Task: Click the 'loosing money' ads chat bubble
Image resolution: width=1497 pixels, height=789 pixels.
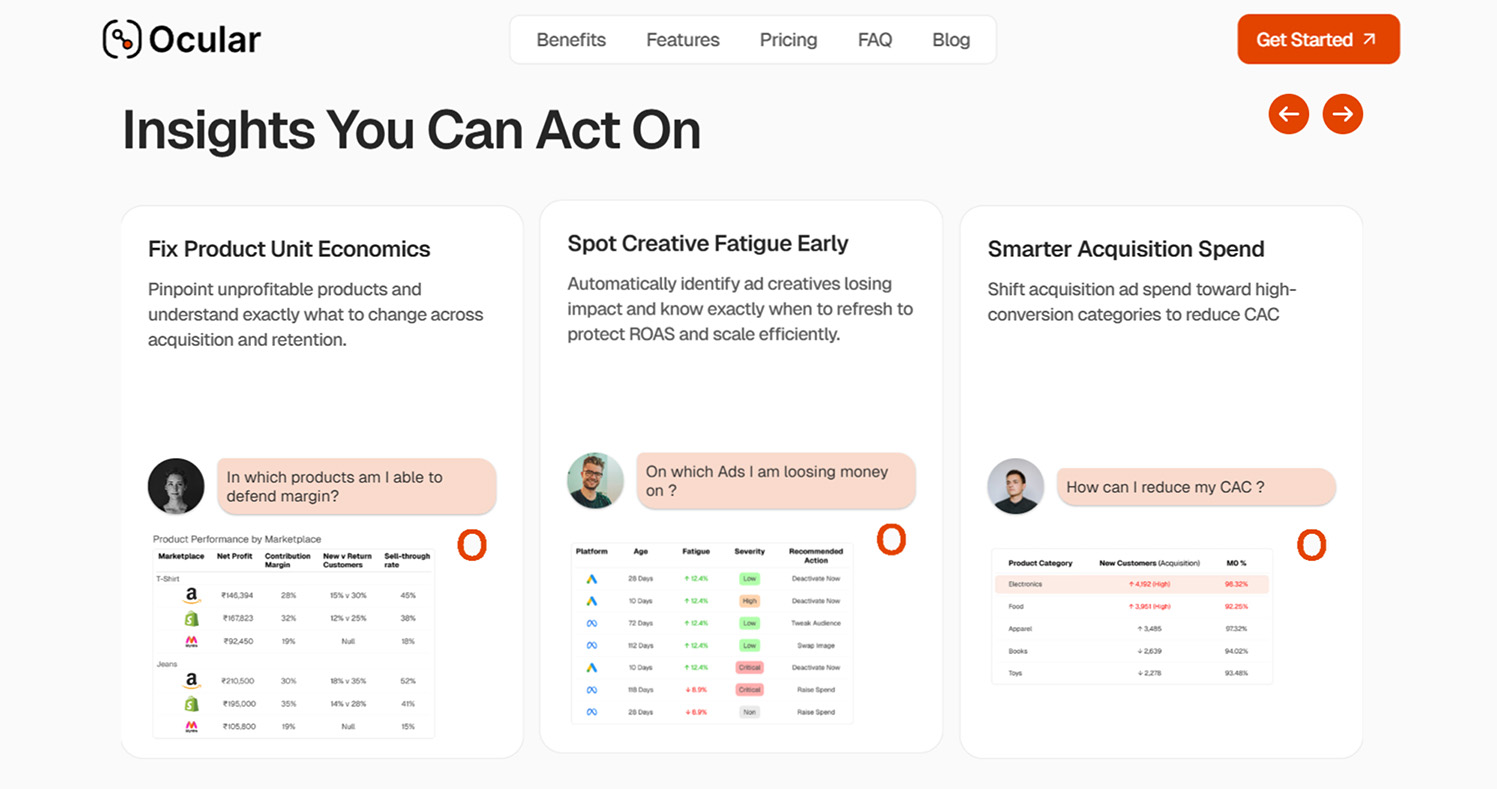Action: 776,481
